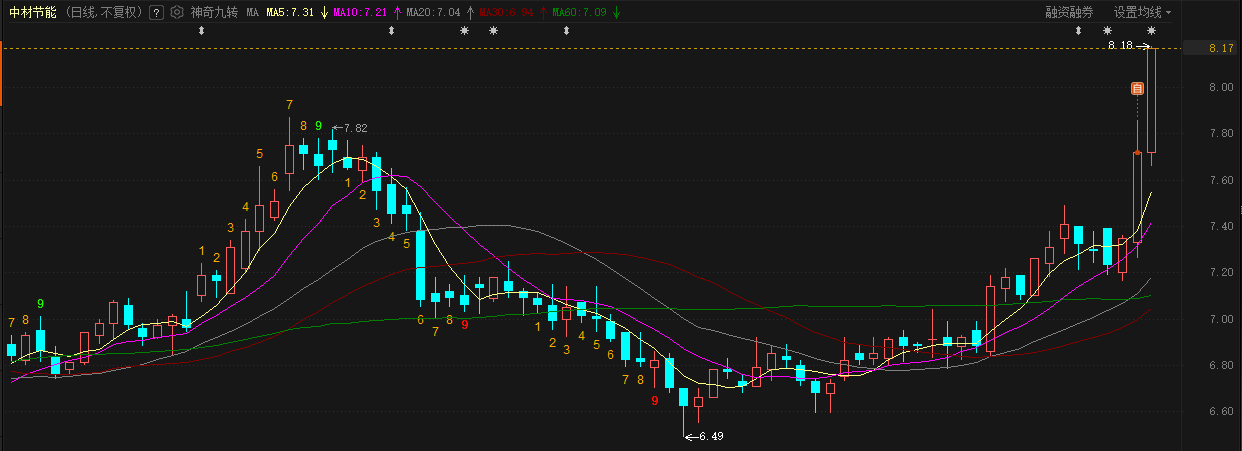Click the 6.49 lowest price label
Viewport: 1242px width, 451px height.
pos(710,436)
